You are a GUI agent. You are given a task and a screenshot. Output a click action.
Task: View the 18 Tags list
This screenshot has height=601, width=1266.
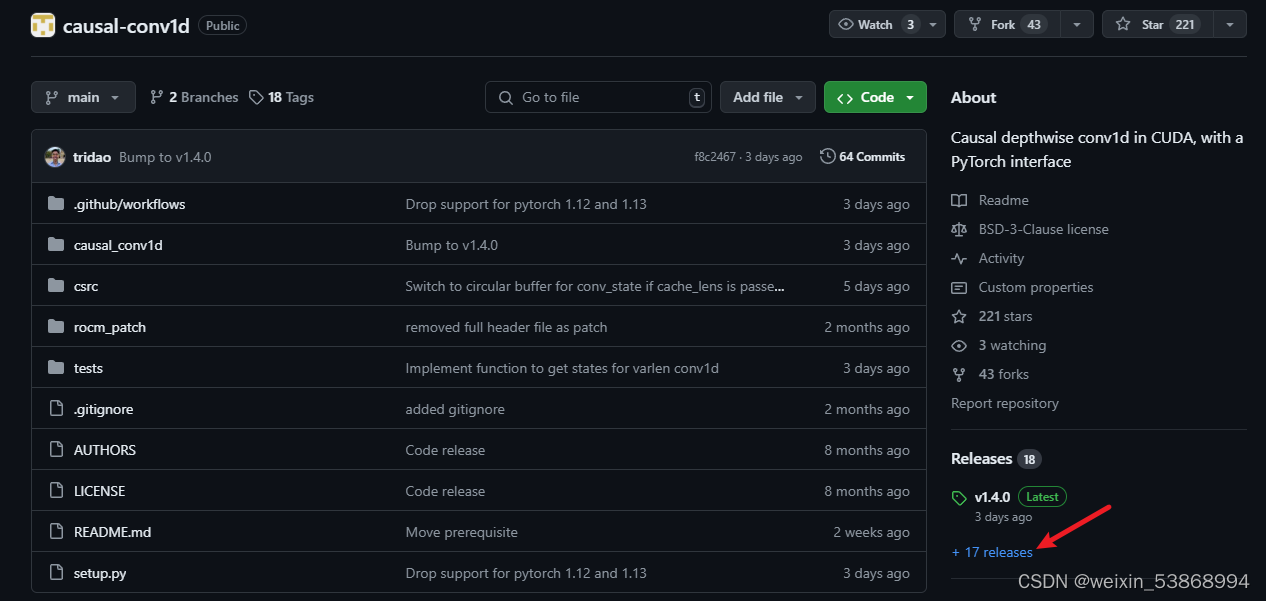pos(282,97)
